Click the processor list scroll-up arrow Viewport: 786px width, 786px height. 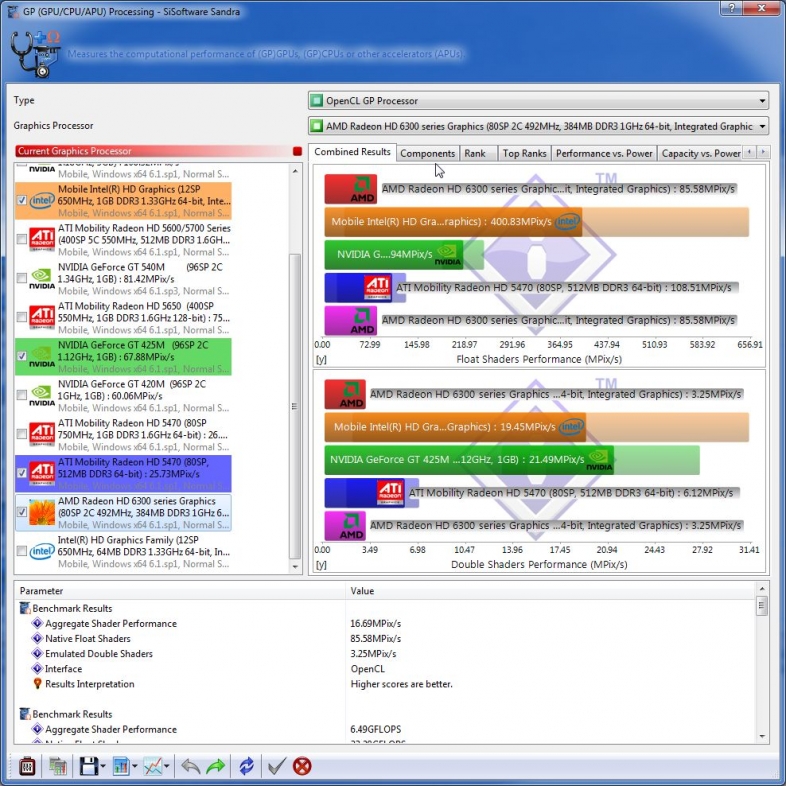pos(295,171)
